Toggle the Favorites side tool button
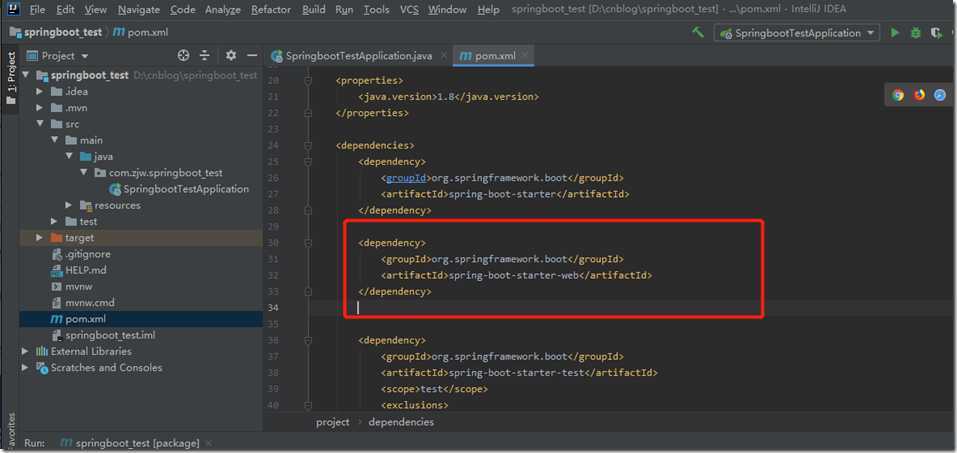 pyautogui.click(x=11, y=430)
